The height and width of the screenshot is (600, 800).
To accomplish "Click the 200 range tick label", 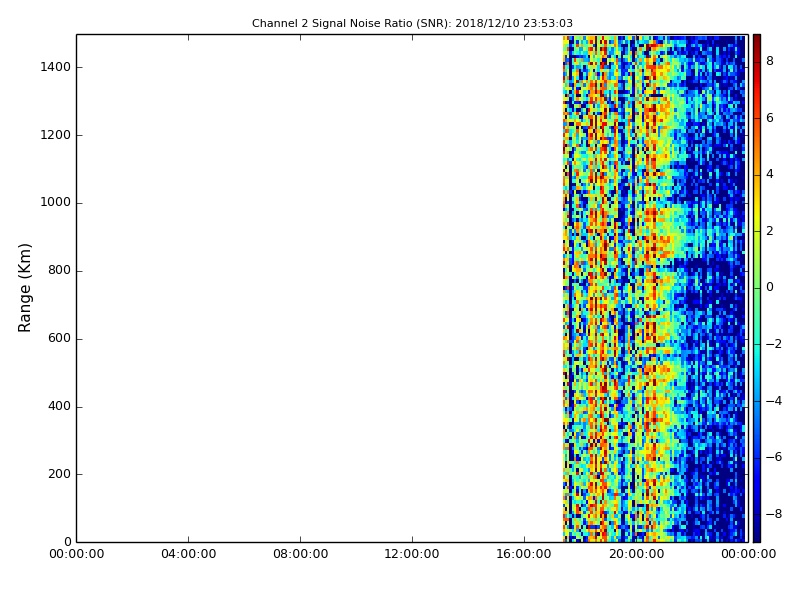I will pyautogui.click(x=59, y=474).
